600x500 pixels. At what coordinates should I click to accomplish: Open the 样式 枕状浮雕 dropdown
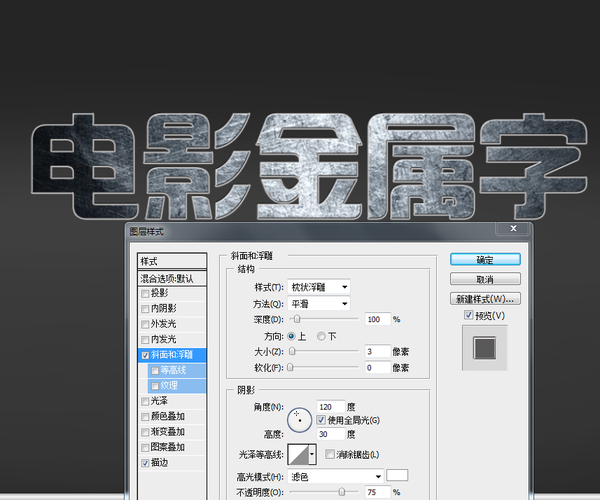[318, 287]
